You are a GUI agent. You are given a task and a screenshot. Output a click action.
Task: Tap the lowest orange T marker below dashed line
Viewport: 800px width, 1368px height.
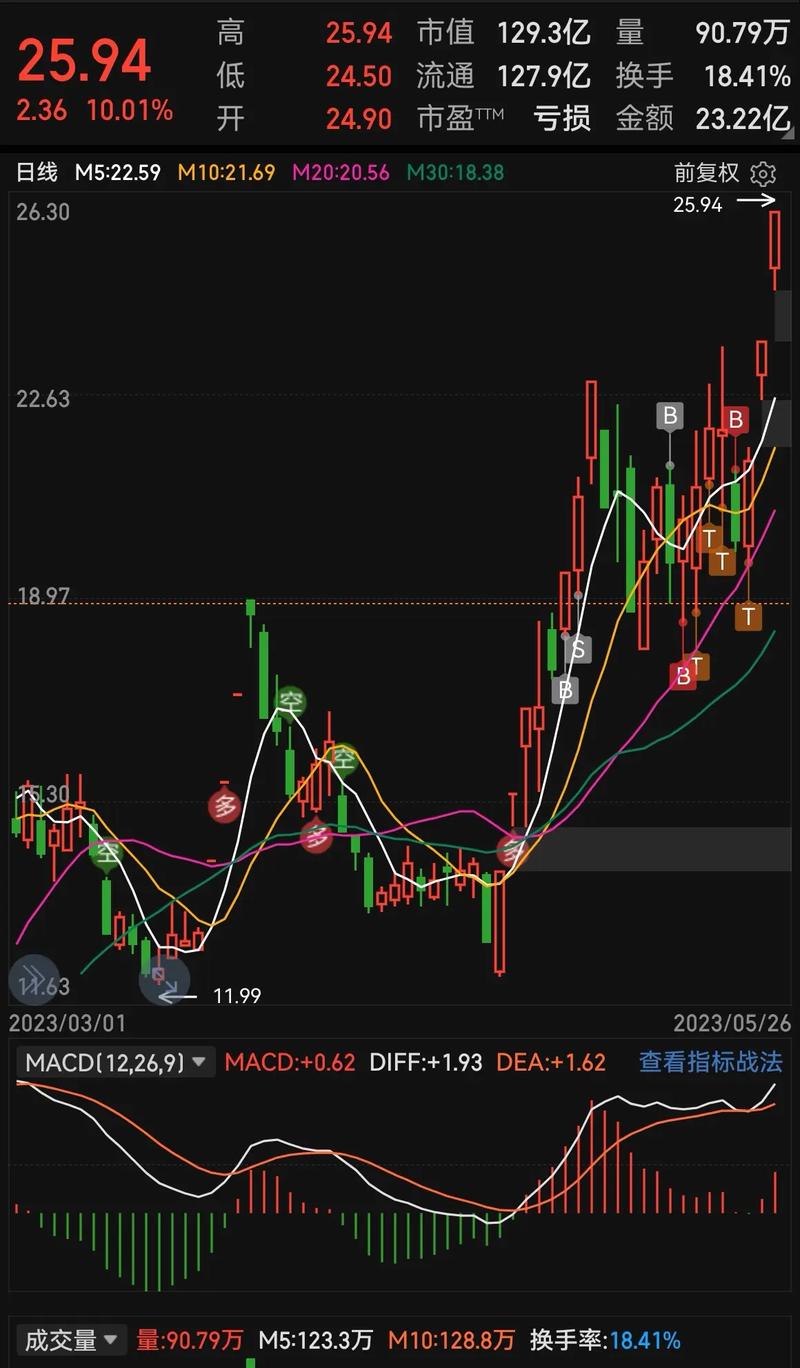coord(748,616)
